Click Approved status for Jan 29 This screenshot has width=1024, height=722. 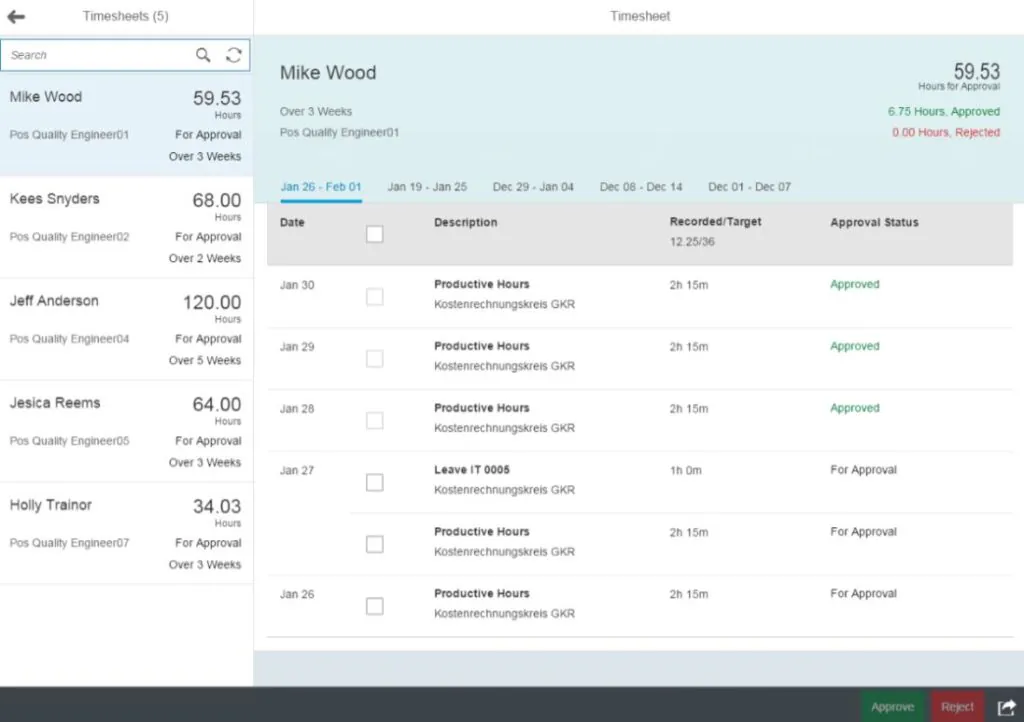pyautogui.click(x=854, y=346)
